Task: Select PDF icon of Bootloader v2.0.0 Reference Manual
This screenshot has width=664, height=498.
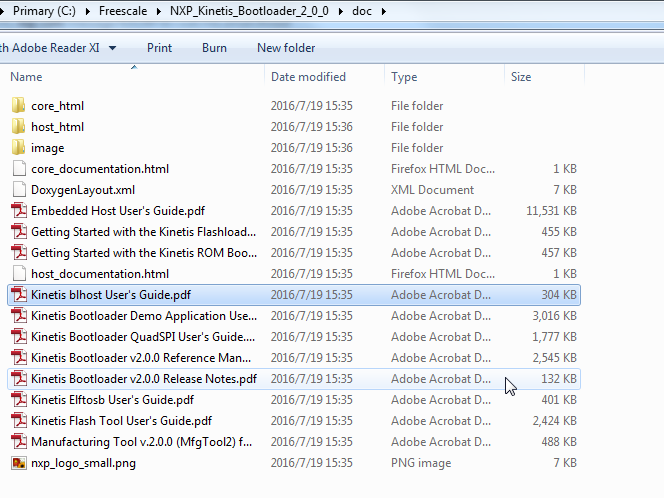Action: (x=19, y=358)
